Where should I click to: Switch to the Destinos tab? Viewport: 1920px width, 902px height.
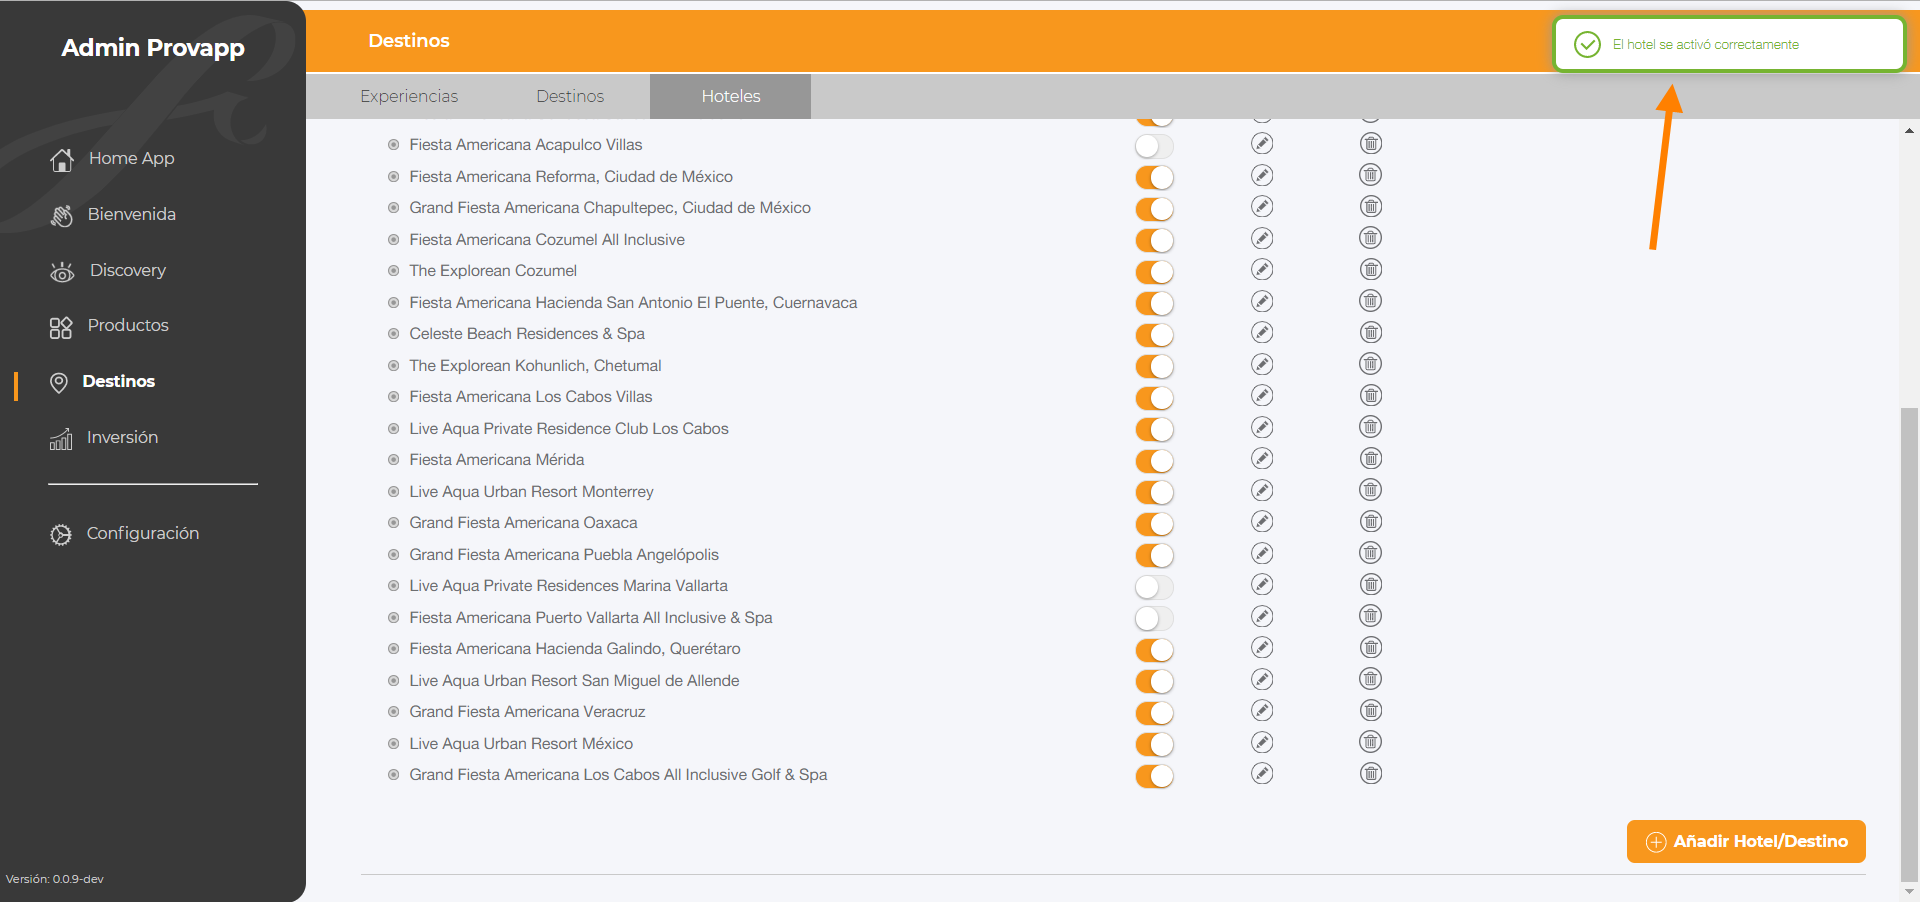coord(570,96)
